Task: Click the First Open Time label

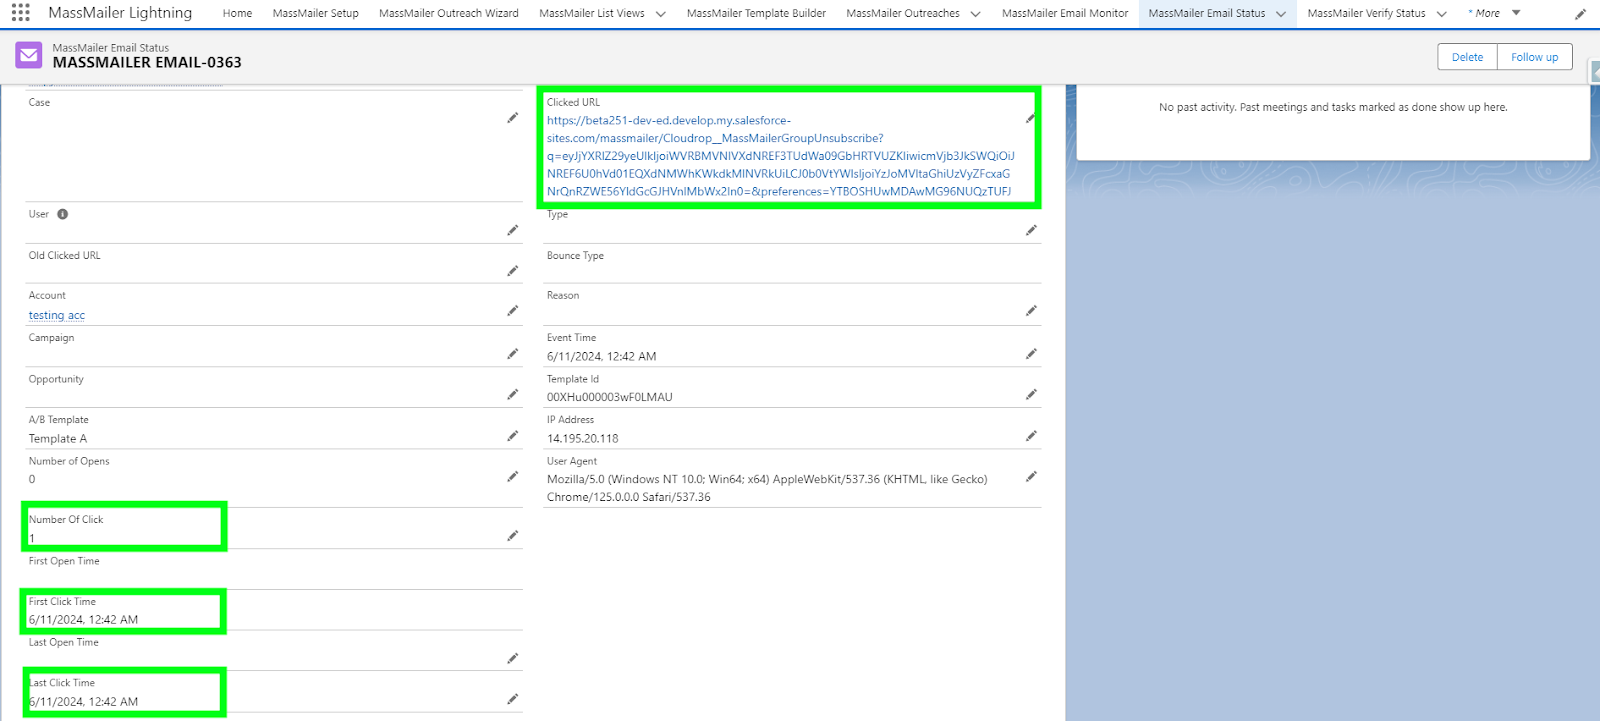Action: (x=64, y=561)
